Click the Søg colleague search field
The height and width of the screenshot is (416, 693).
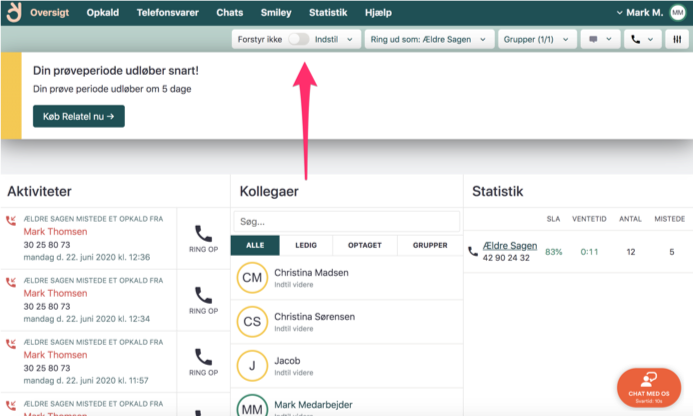pyautogui.click(x=346, y=221)
